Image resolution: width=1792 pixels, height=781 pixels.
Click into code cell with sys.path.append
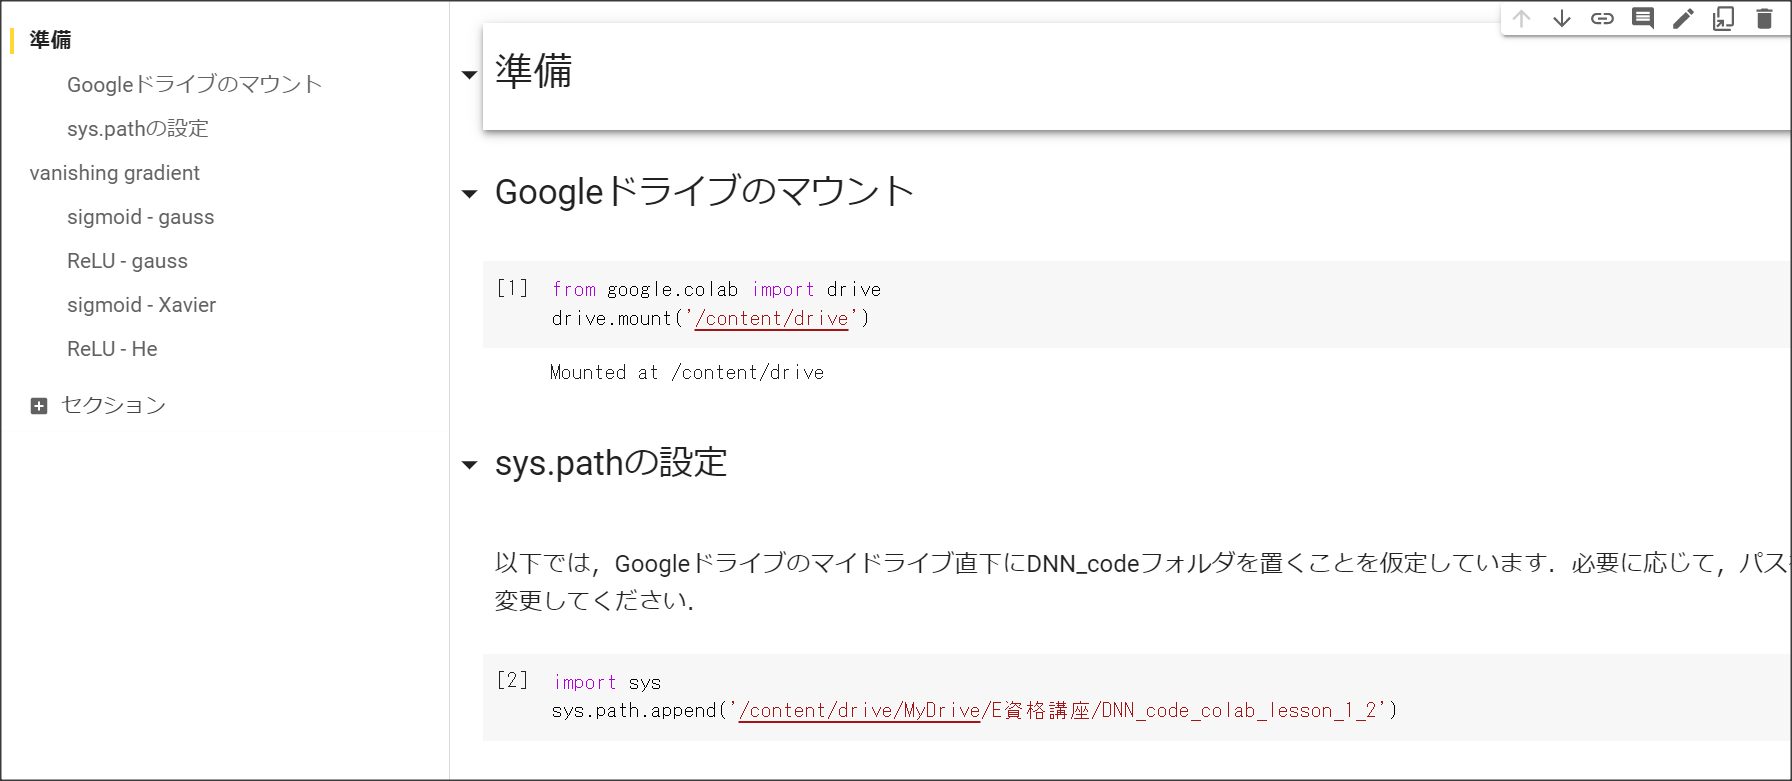1137,697
